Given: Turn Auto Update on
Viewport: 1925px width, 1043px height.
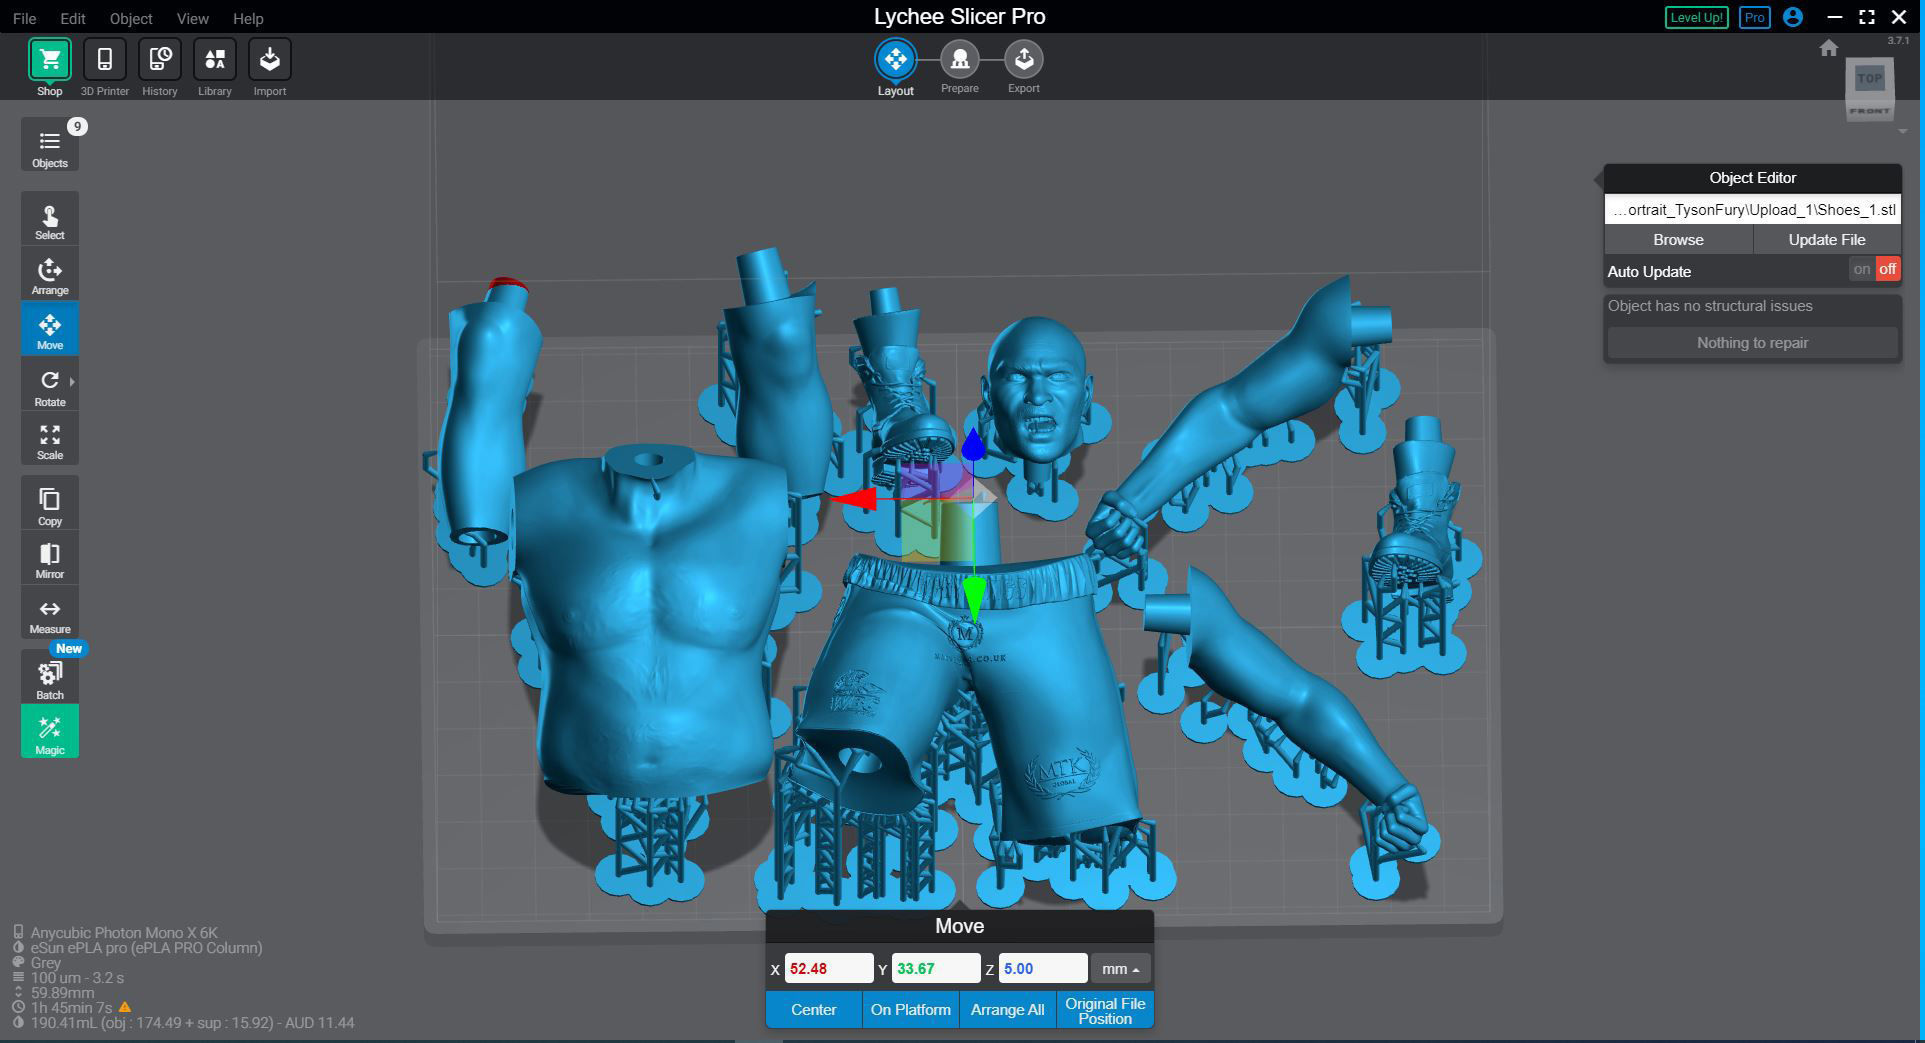Looking at the screenshot, I should [x=1861, y=269].
